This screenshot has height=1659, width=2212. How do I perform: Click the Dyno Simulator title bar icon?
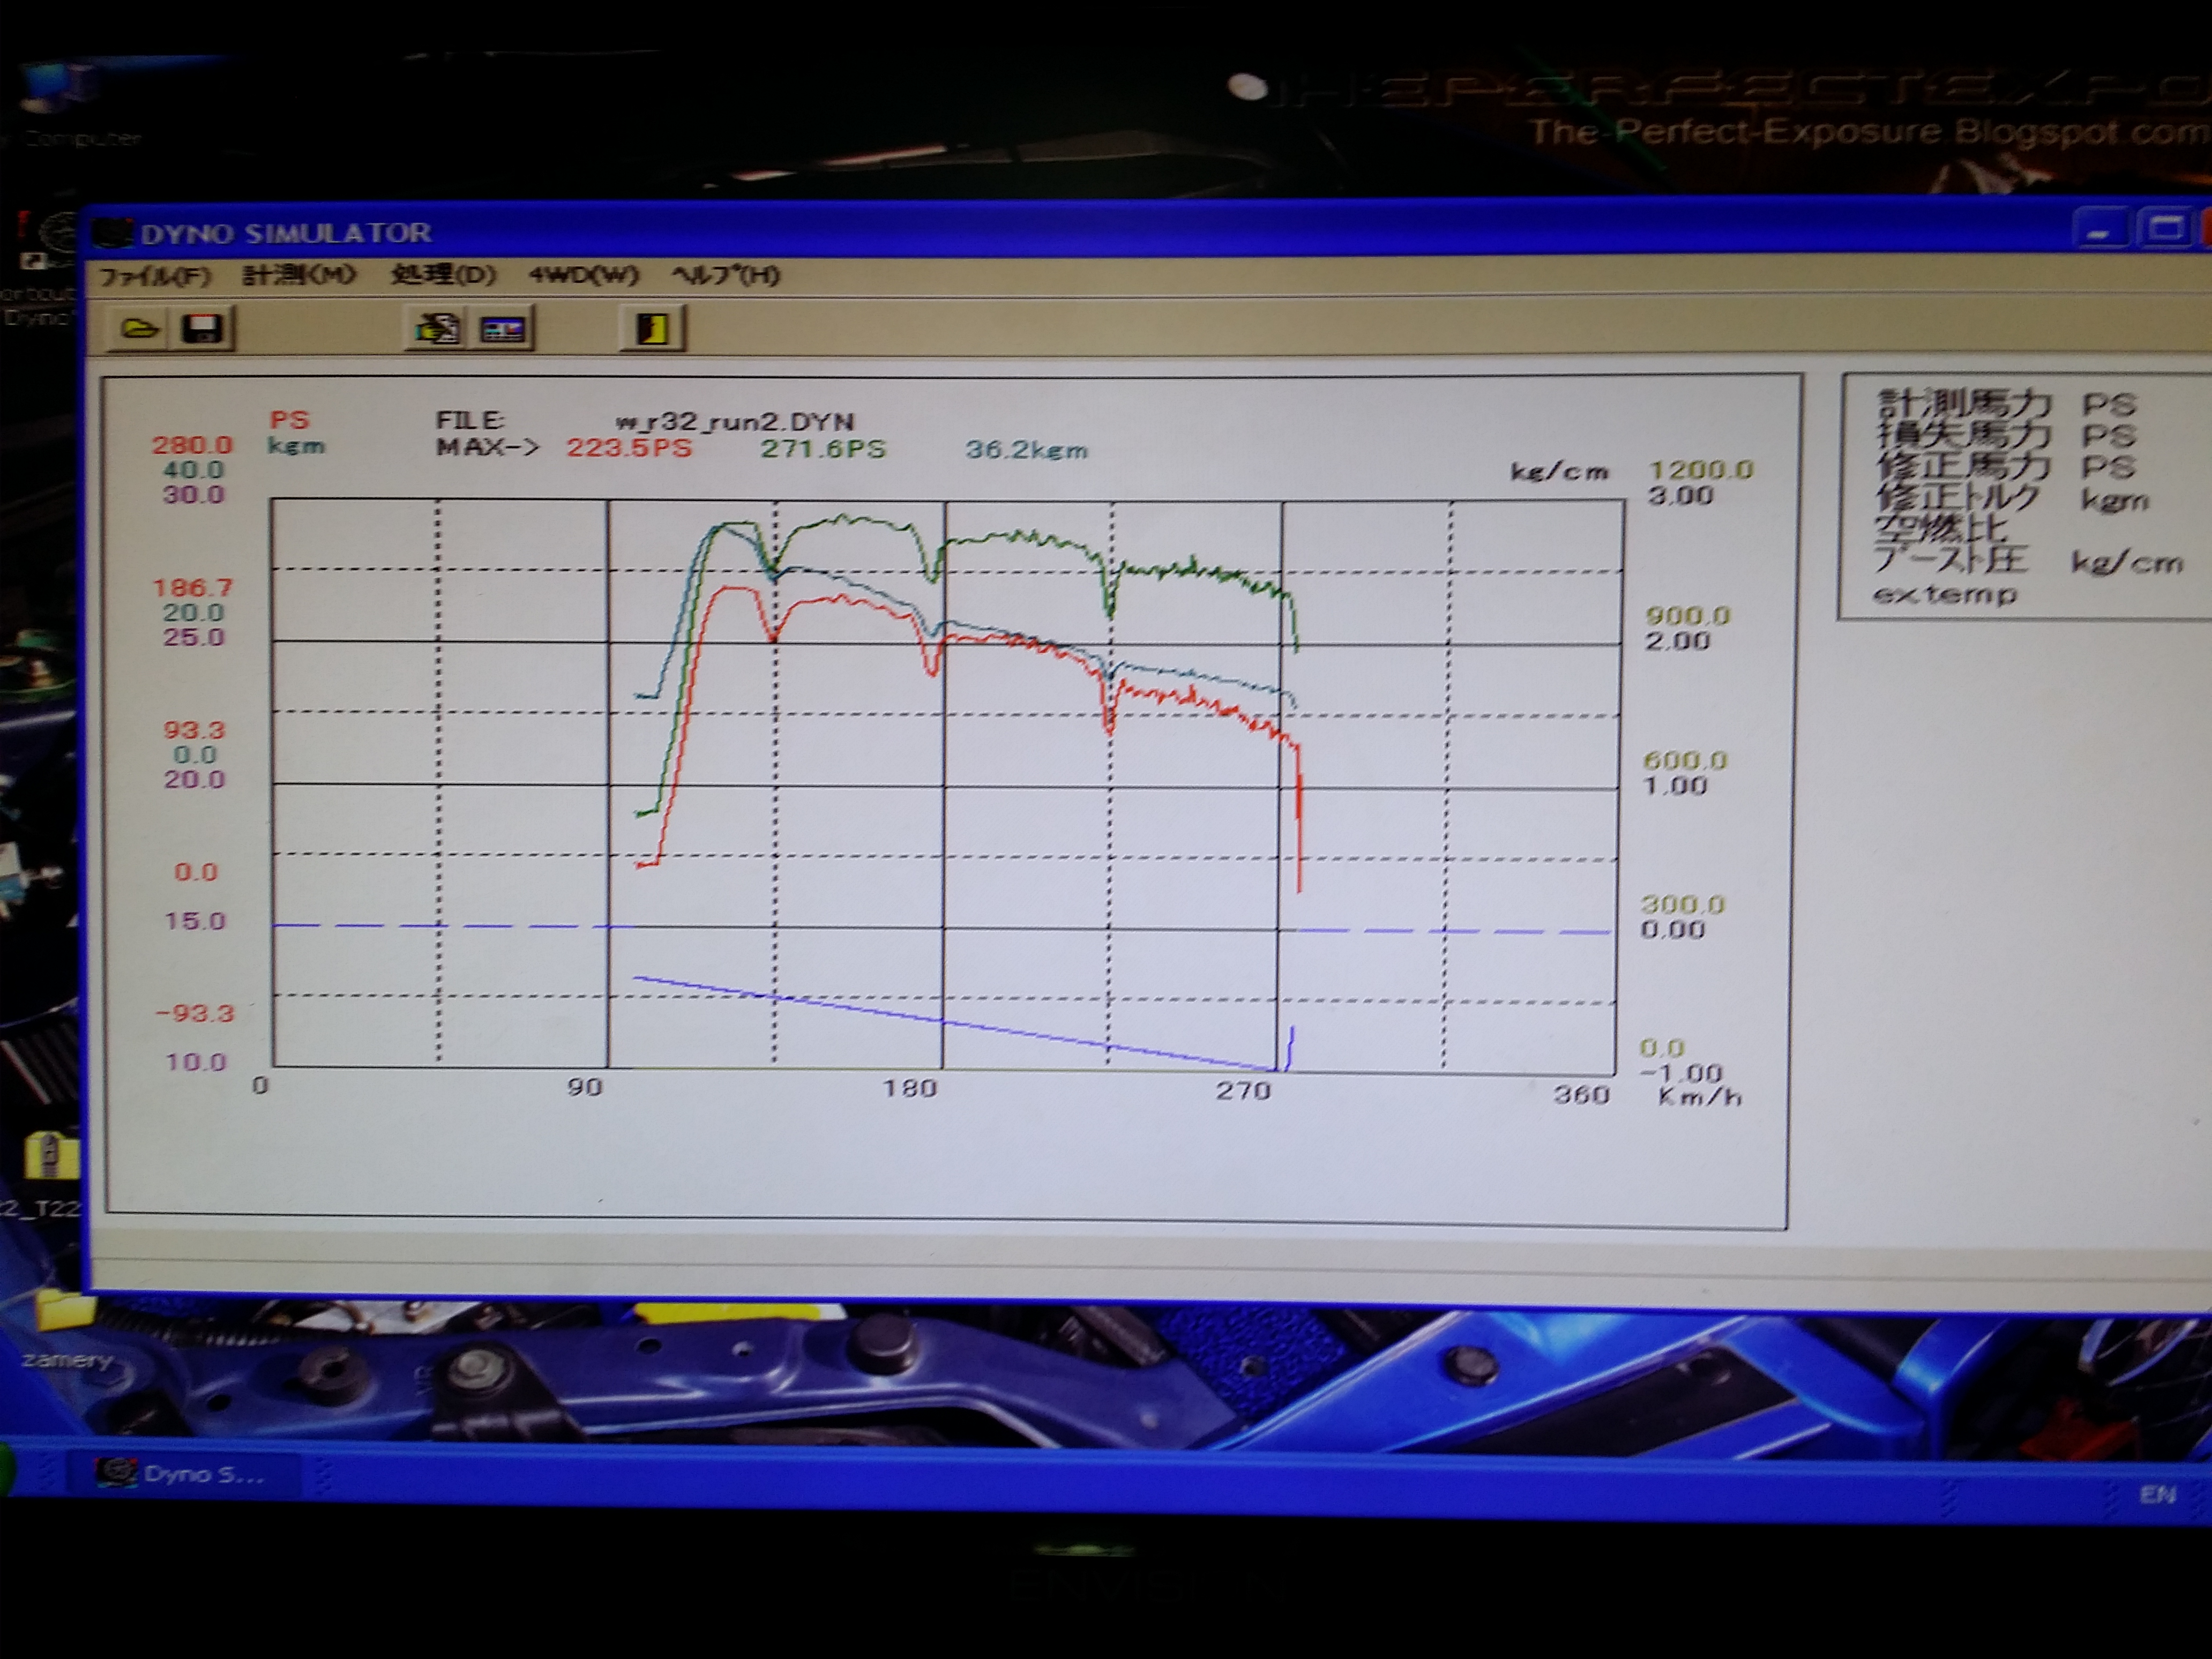click(113, 233)
